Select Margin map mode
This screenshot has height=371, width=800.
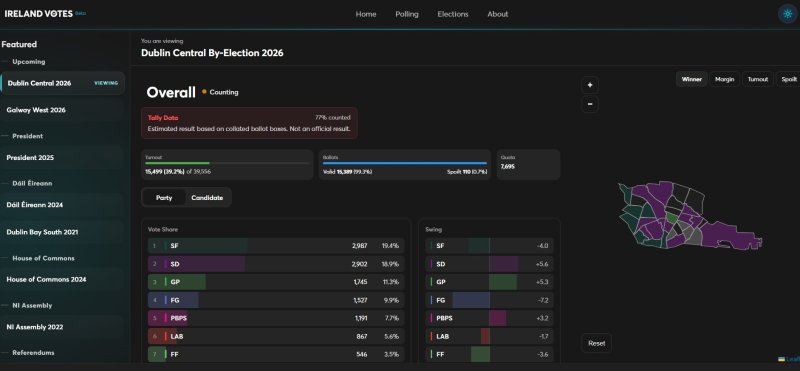[x=724, y=79]
